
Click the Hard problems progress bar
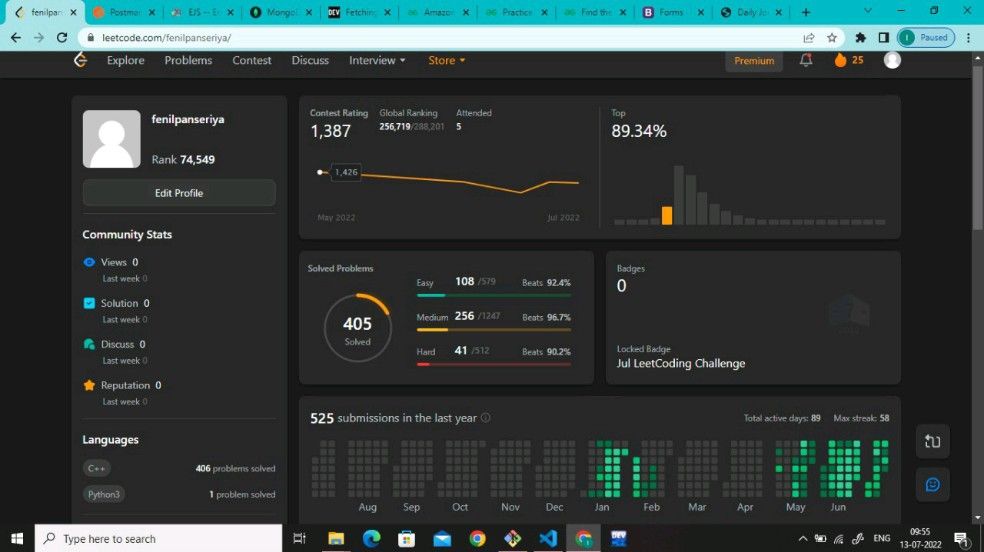pos(494,364)
